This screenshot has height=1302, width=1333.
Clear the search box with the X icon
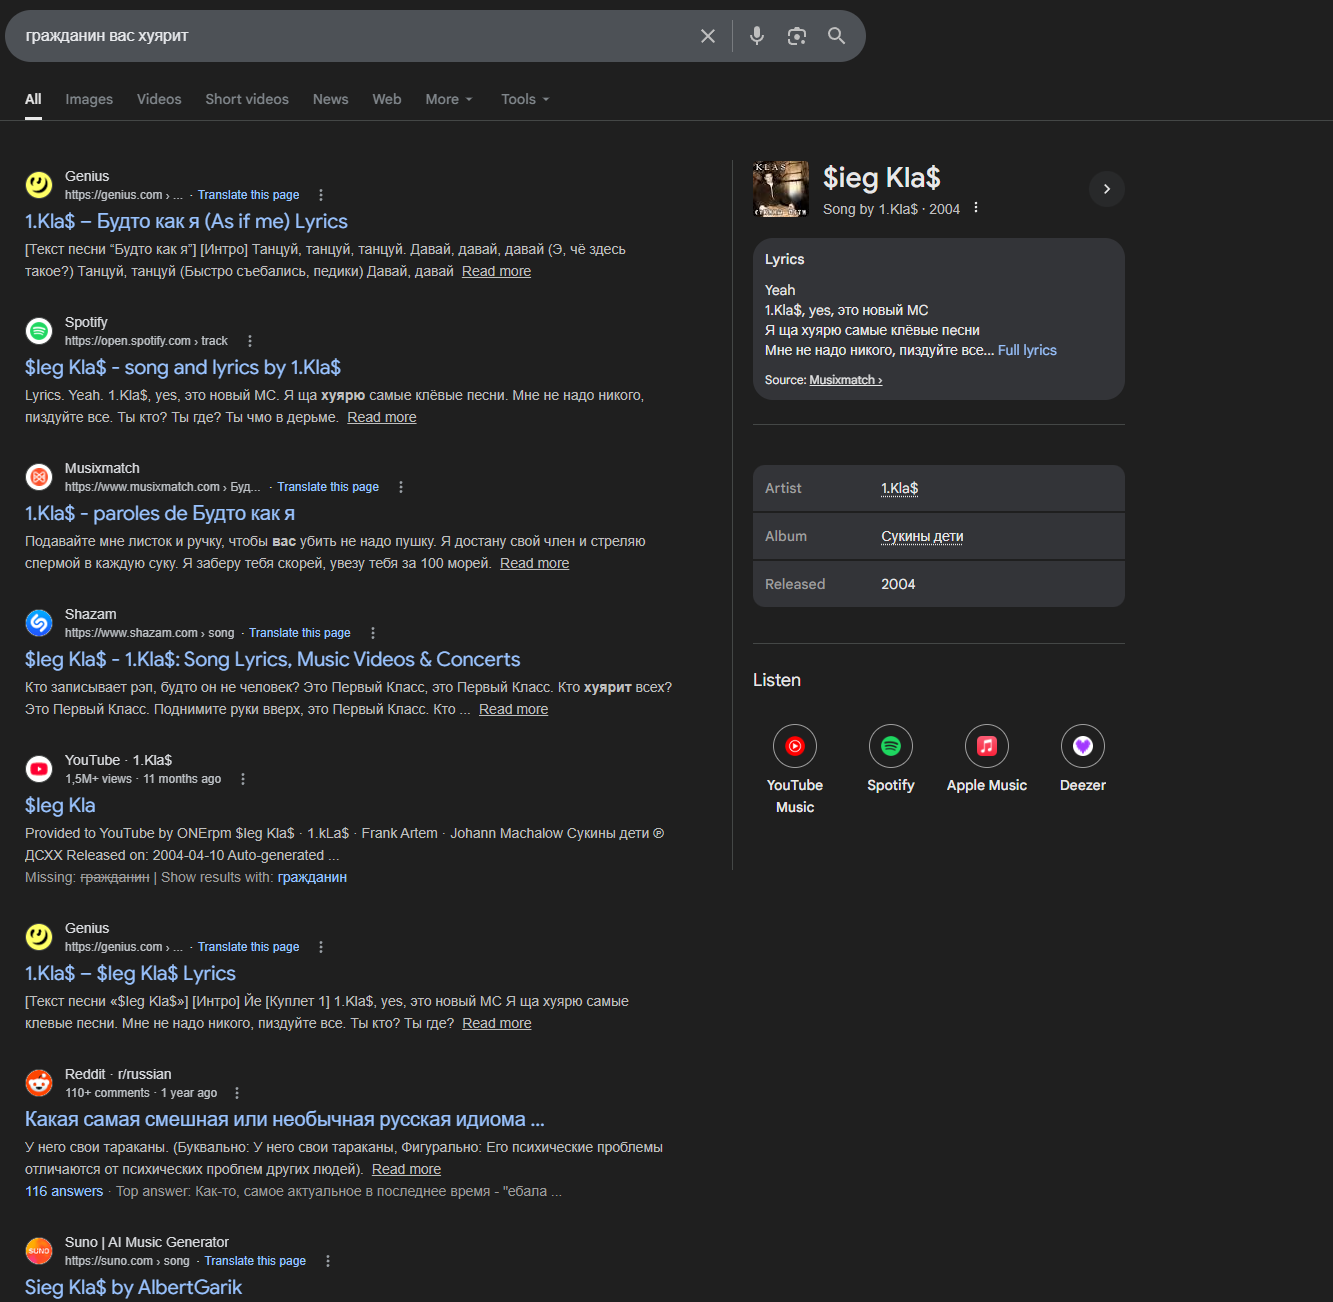pos(708,36)
